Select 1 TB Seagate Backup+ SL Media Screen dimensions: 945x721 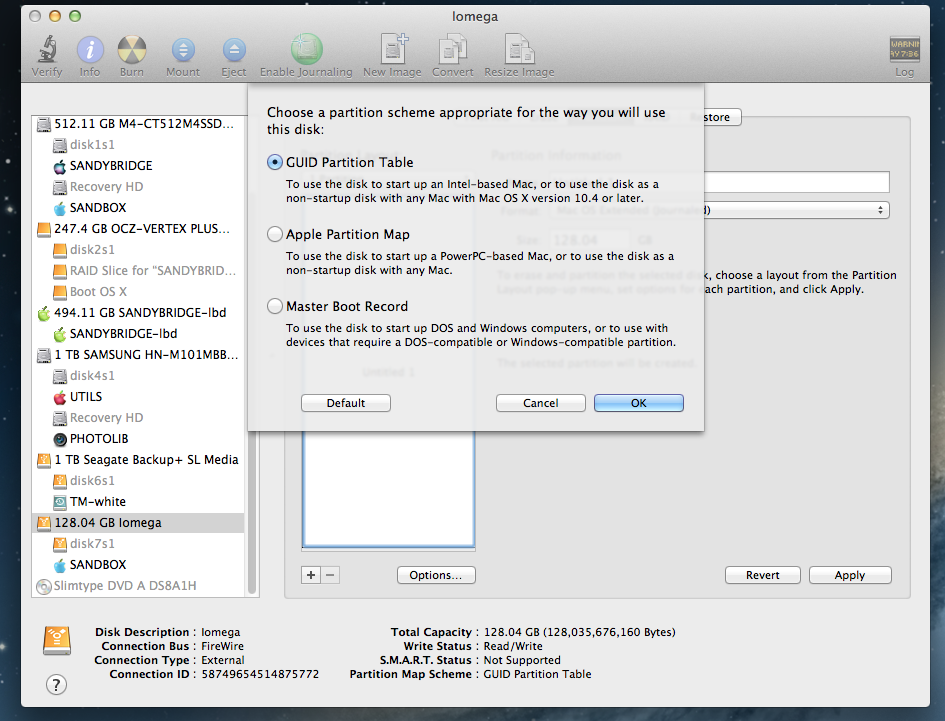(138, 459)
